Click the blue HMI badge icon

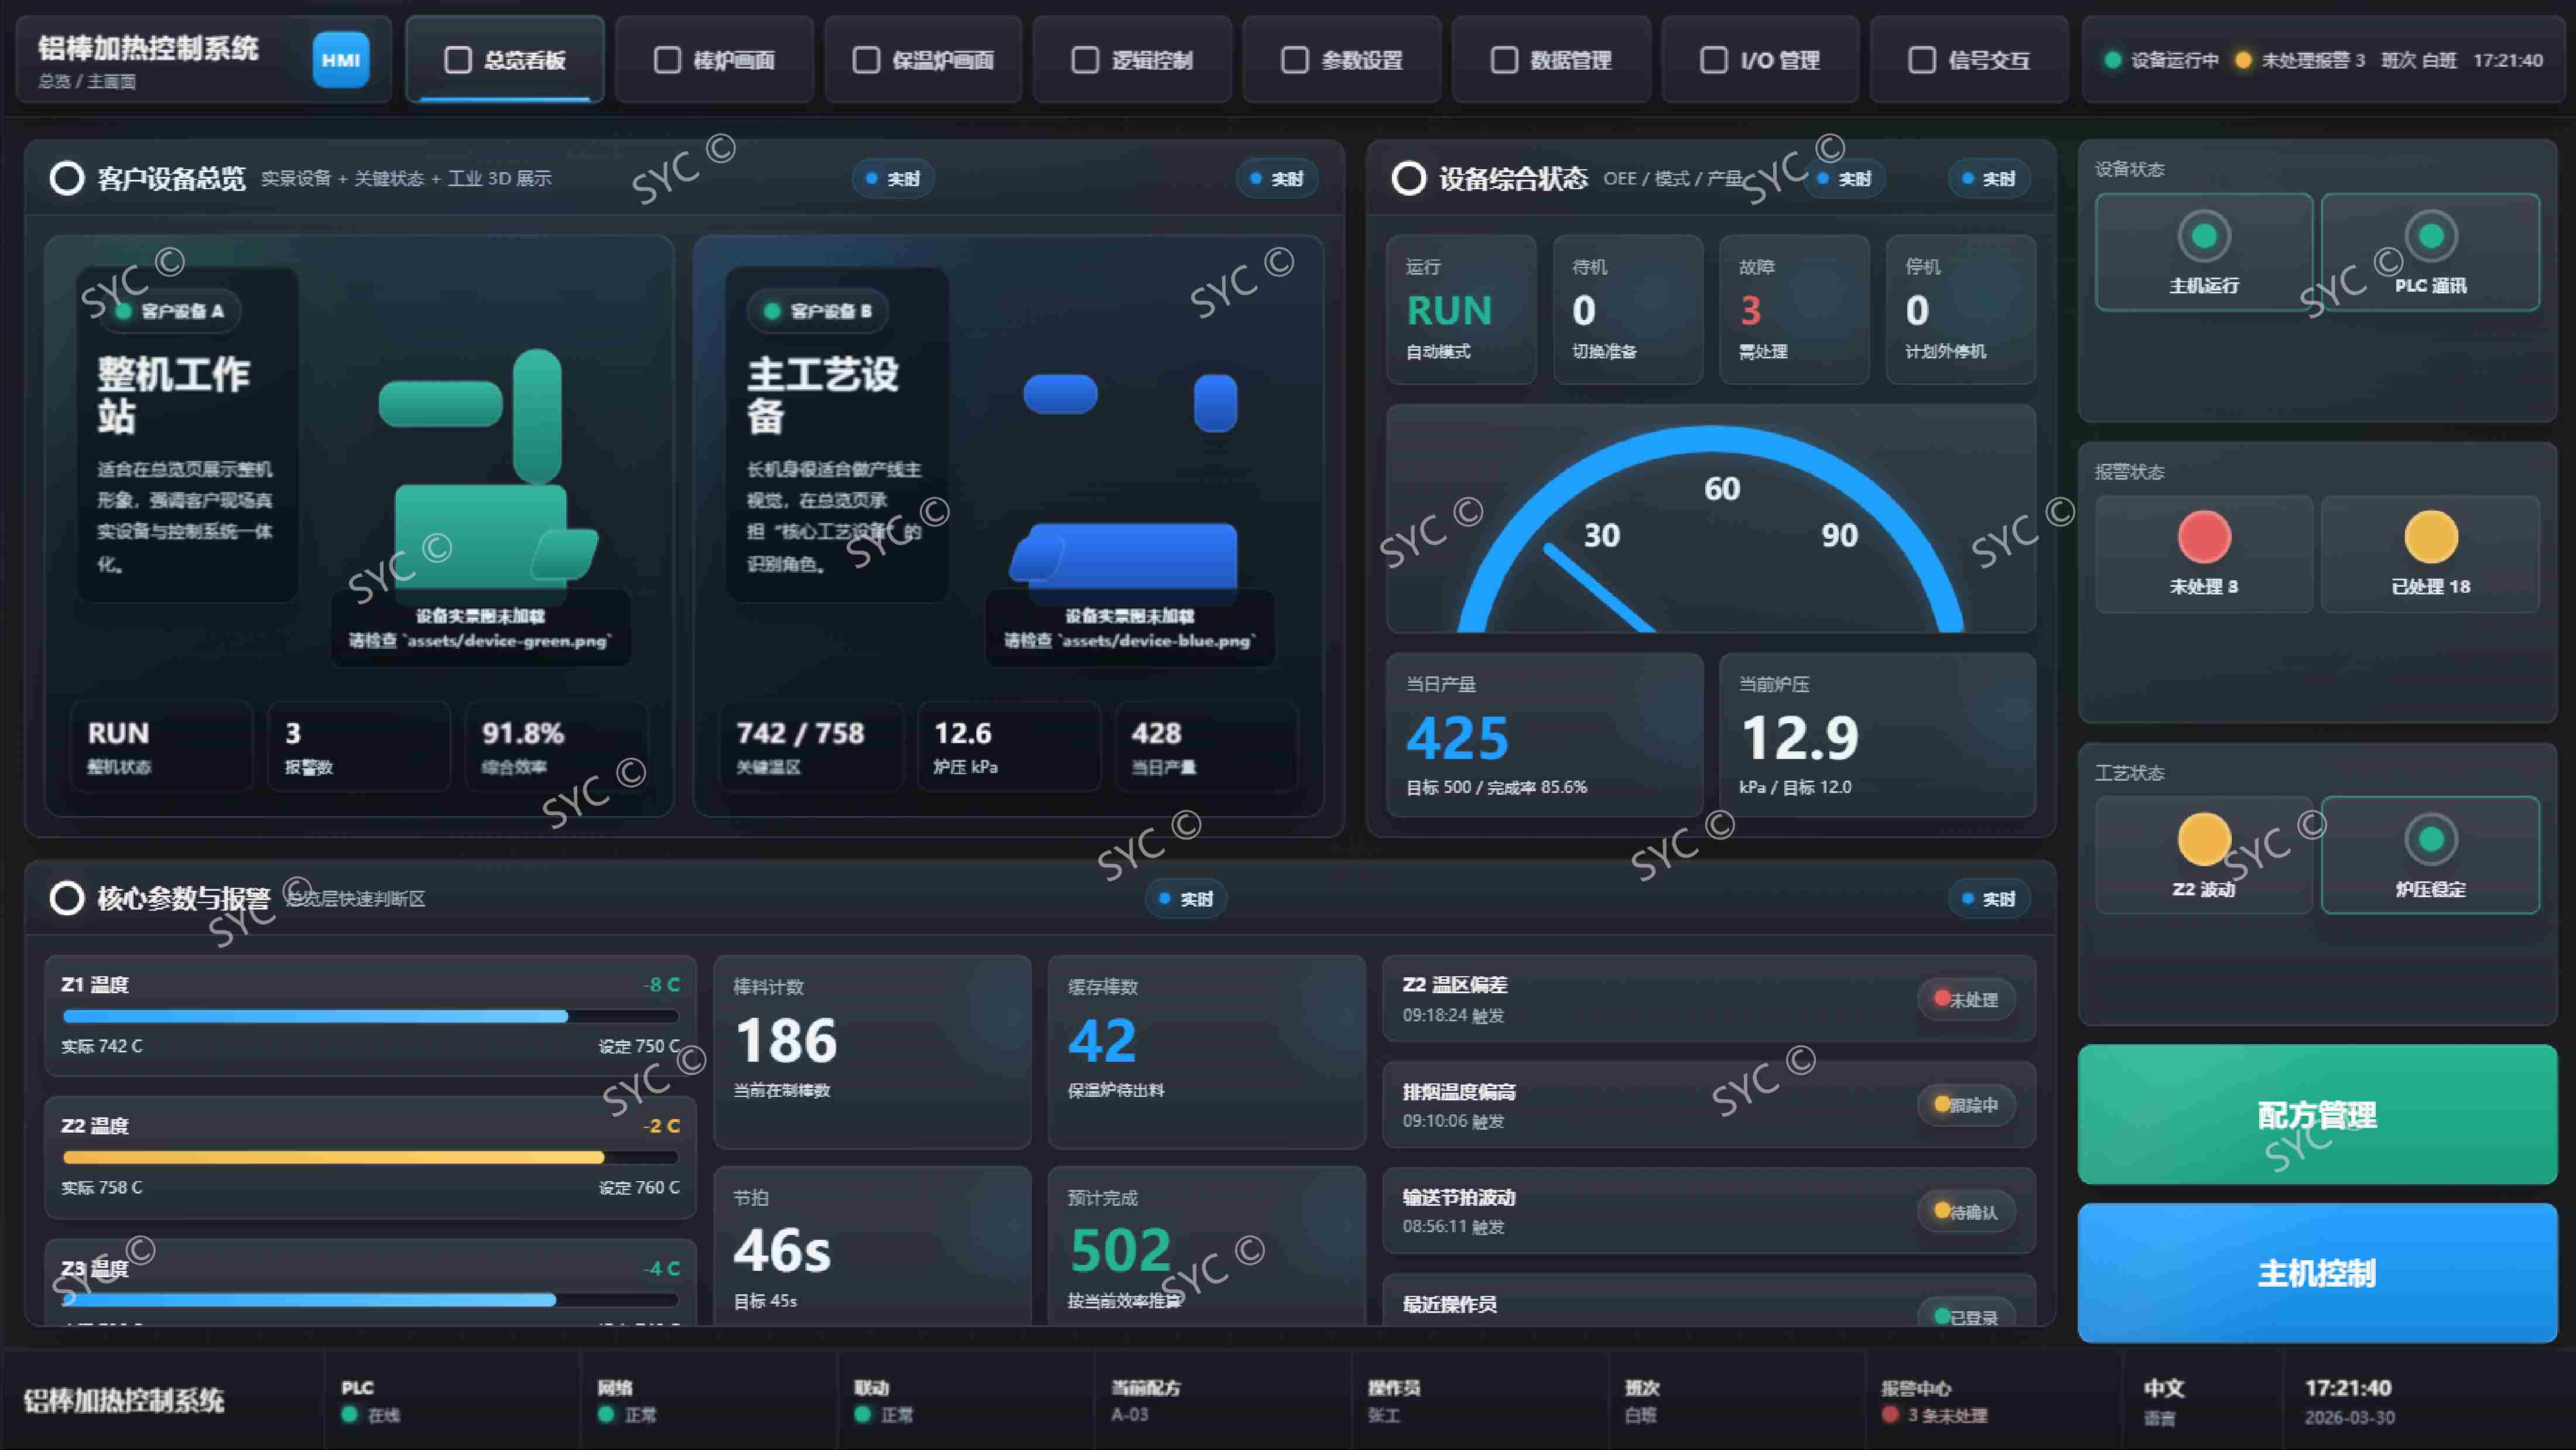pos(341,60)
